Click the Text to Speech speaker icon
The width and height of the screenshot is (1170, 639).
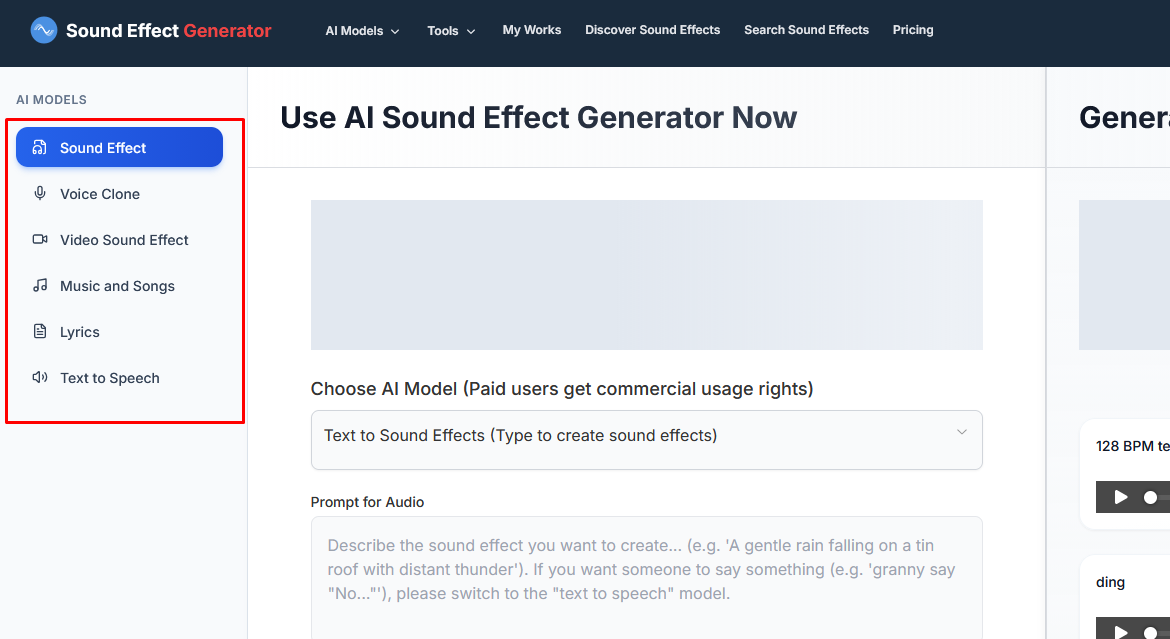40,378
